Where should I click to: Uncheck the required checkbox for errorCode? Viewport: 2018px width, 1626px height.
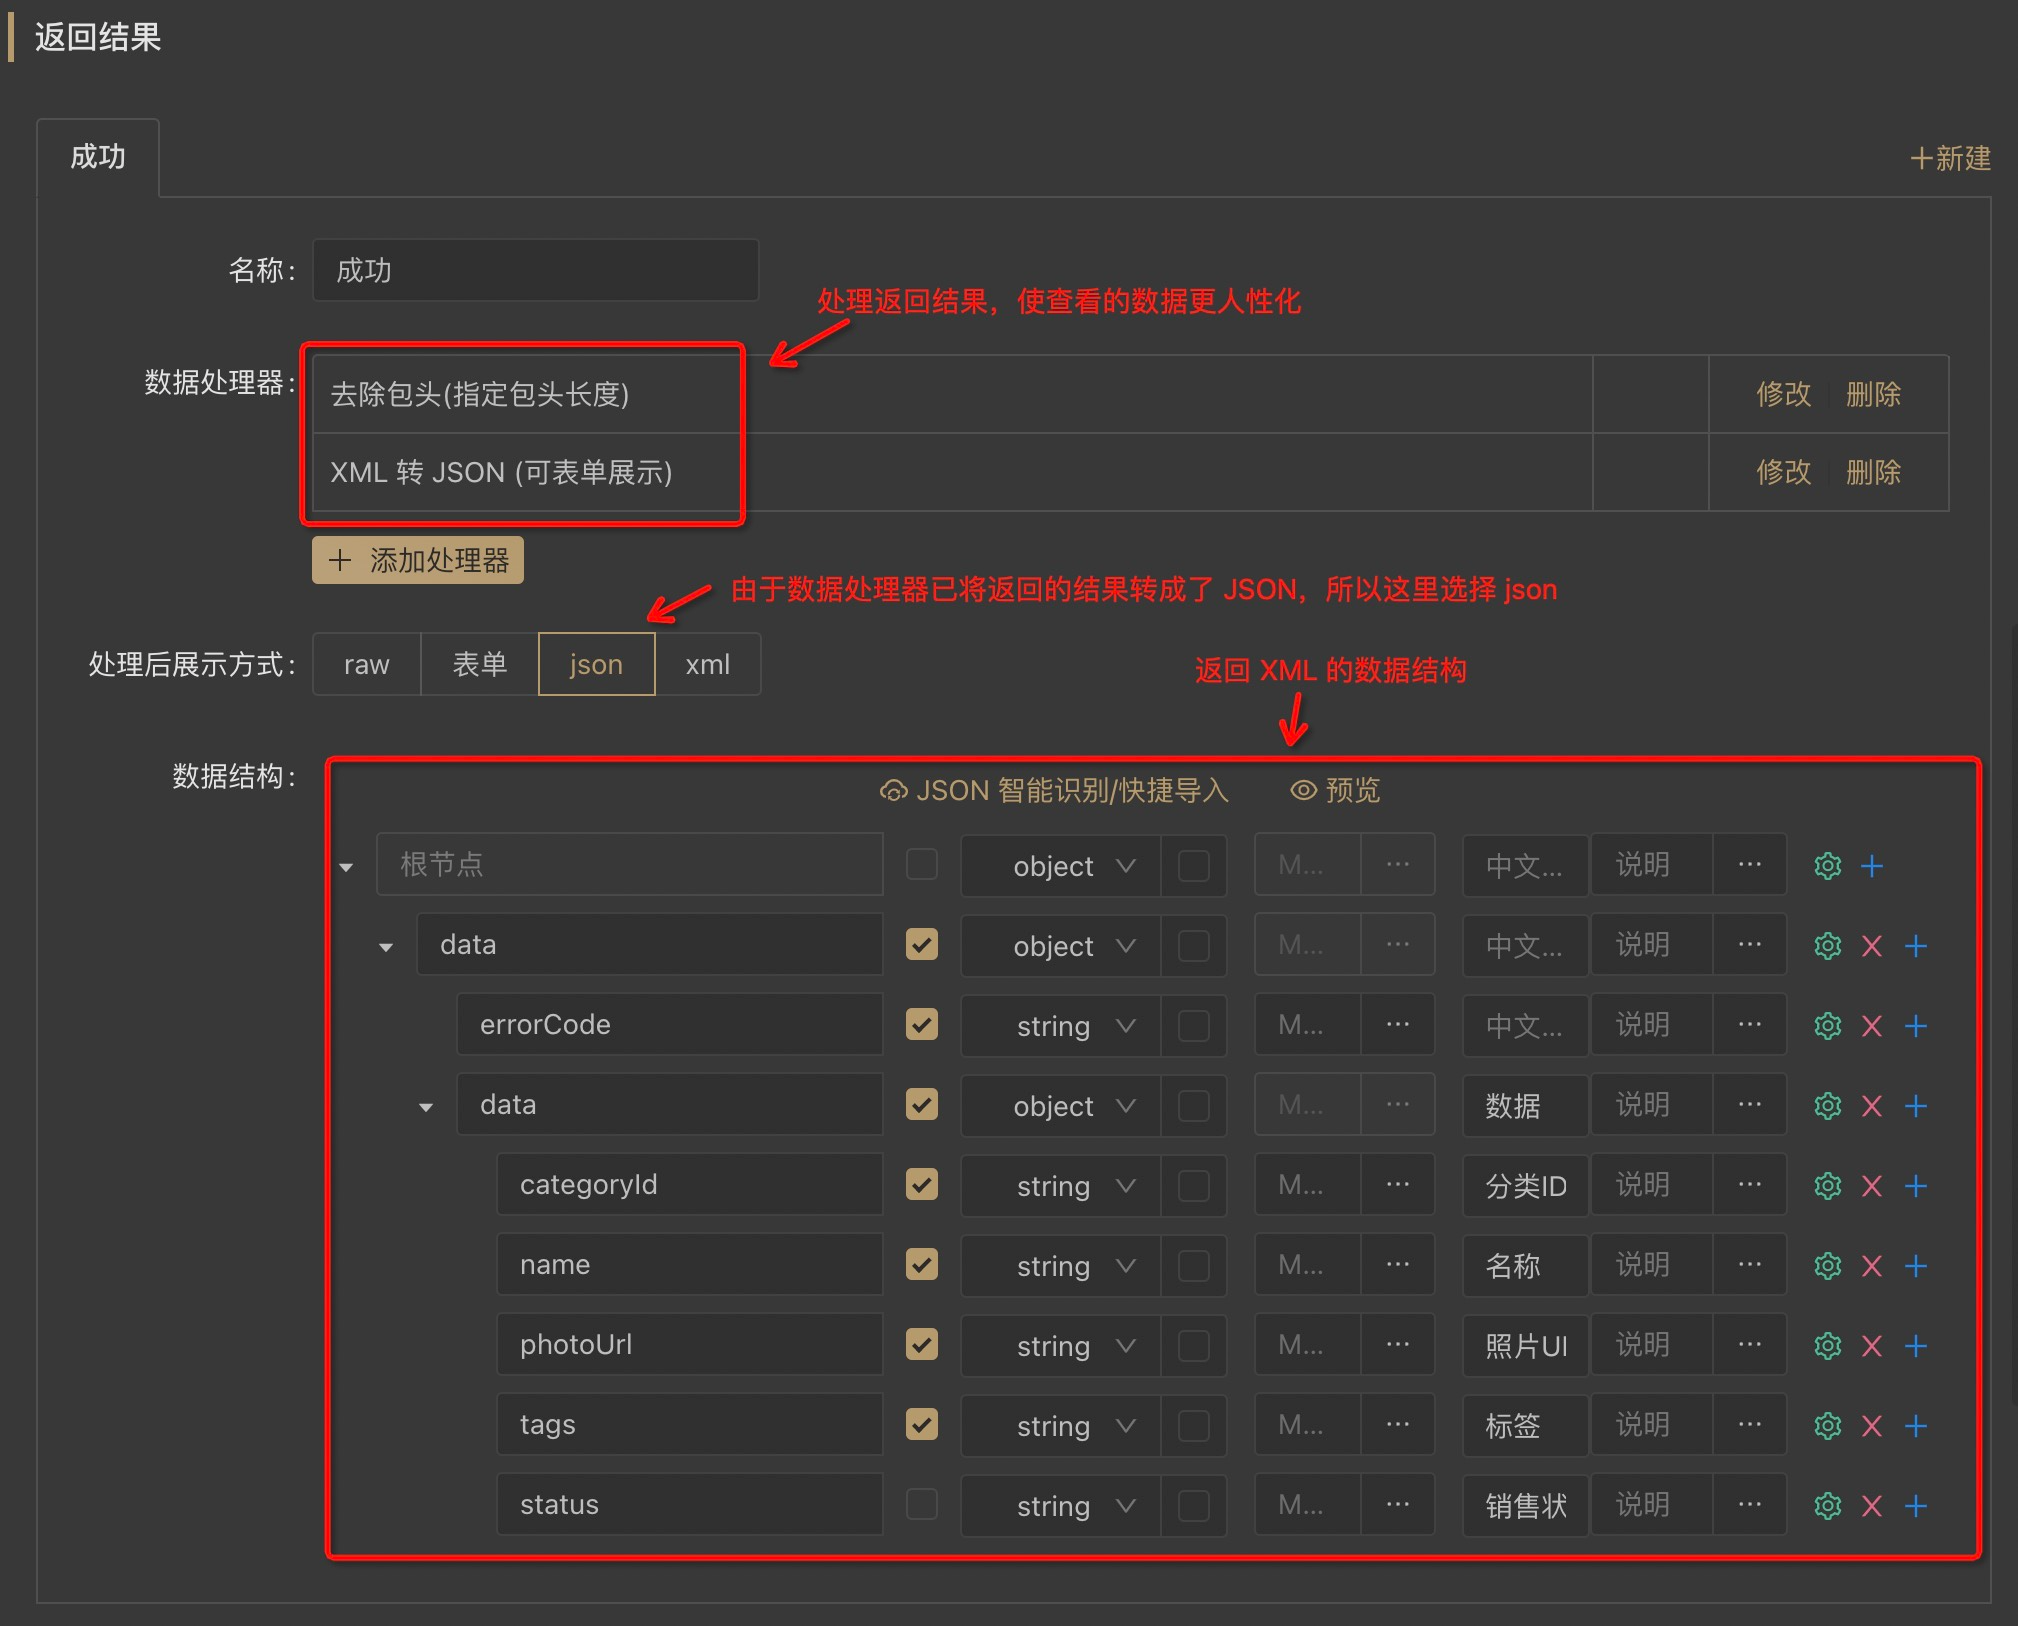coord(921,1024)
